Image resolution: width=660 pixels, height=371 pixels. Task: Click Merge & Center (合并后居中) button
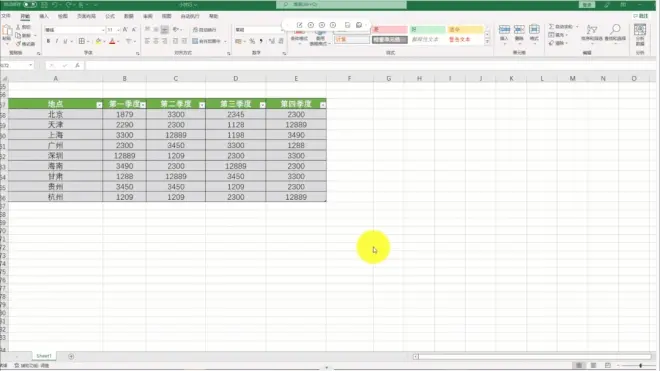point(209,41)
